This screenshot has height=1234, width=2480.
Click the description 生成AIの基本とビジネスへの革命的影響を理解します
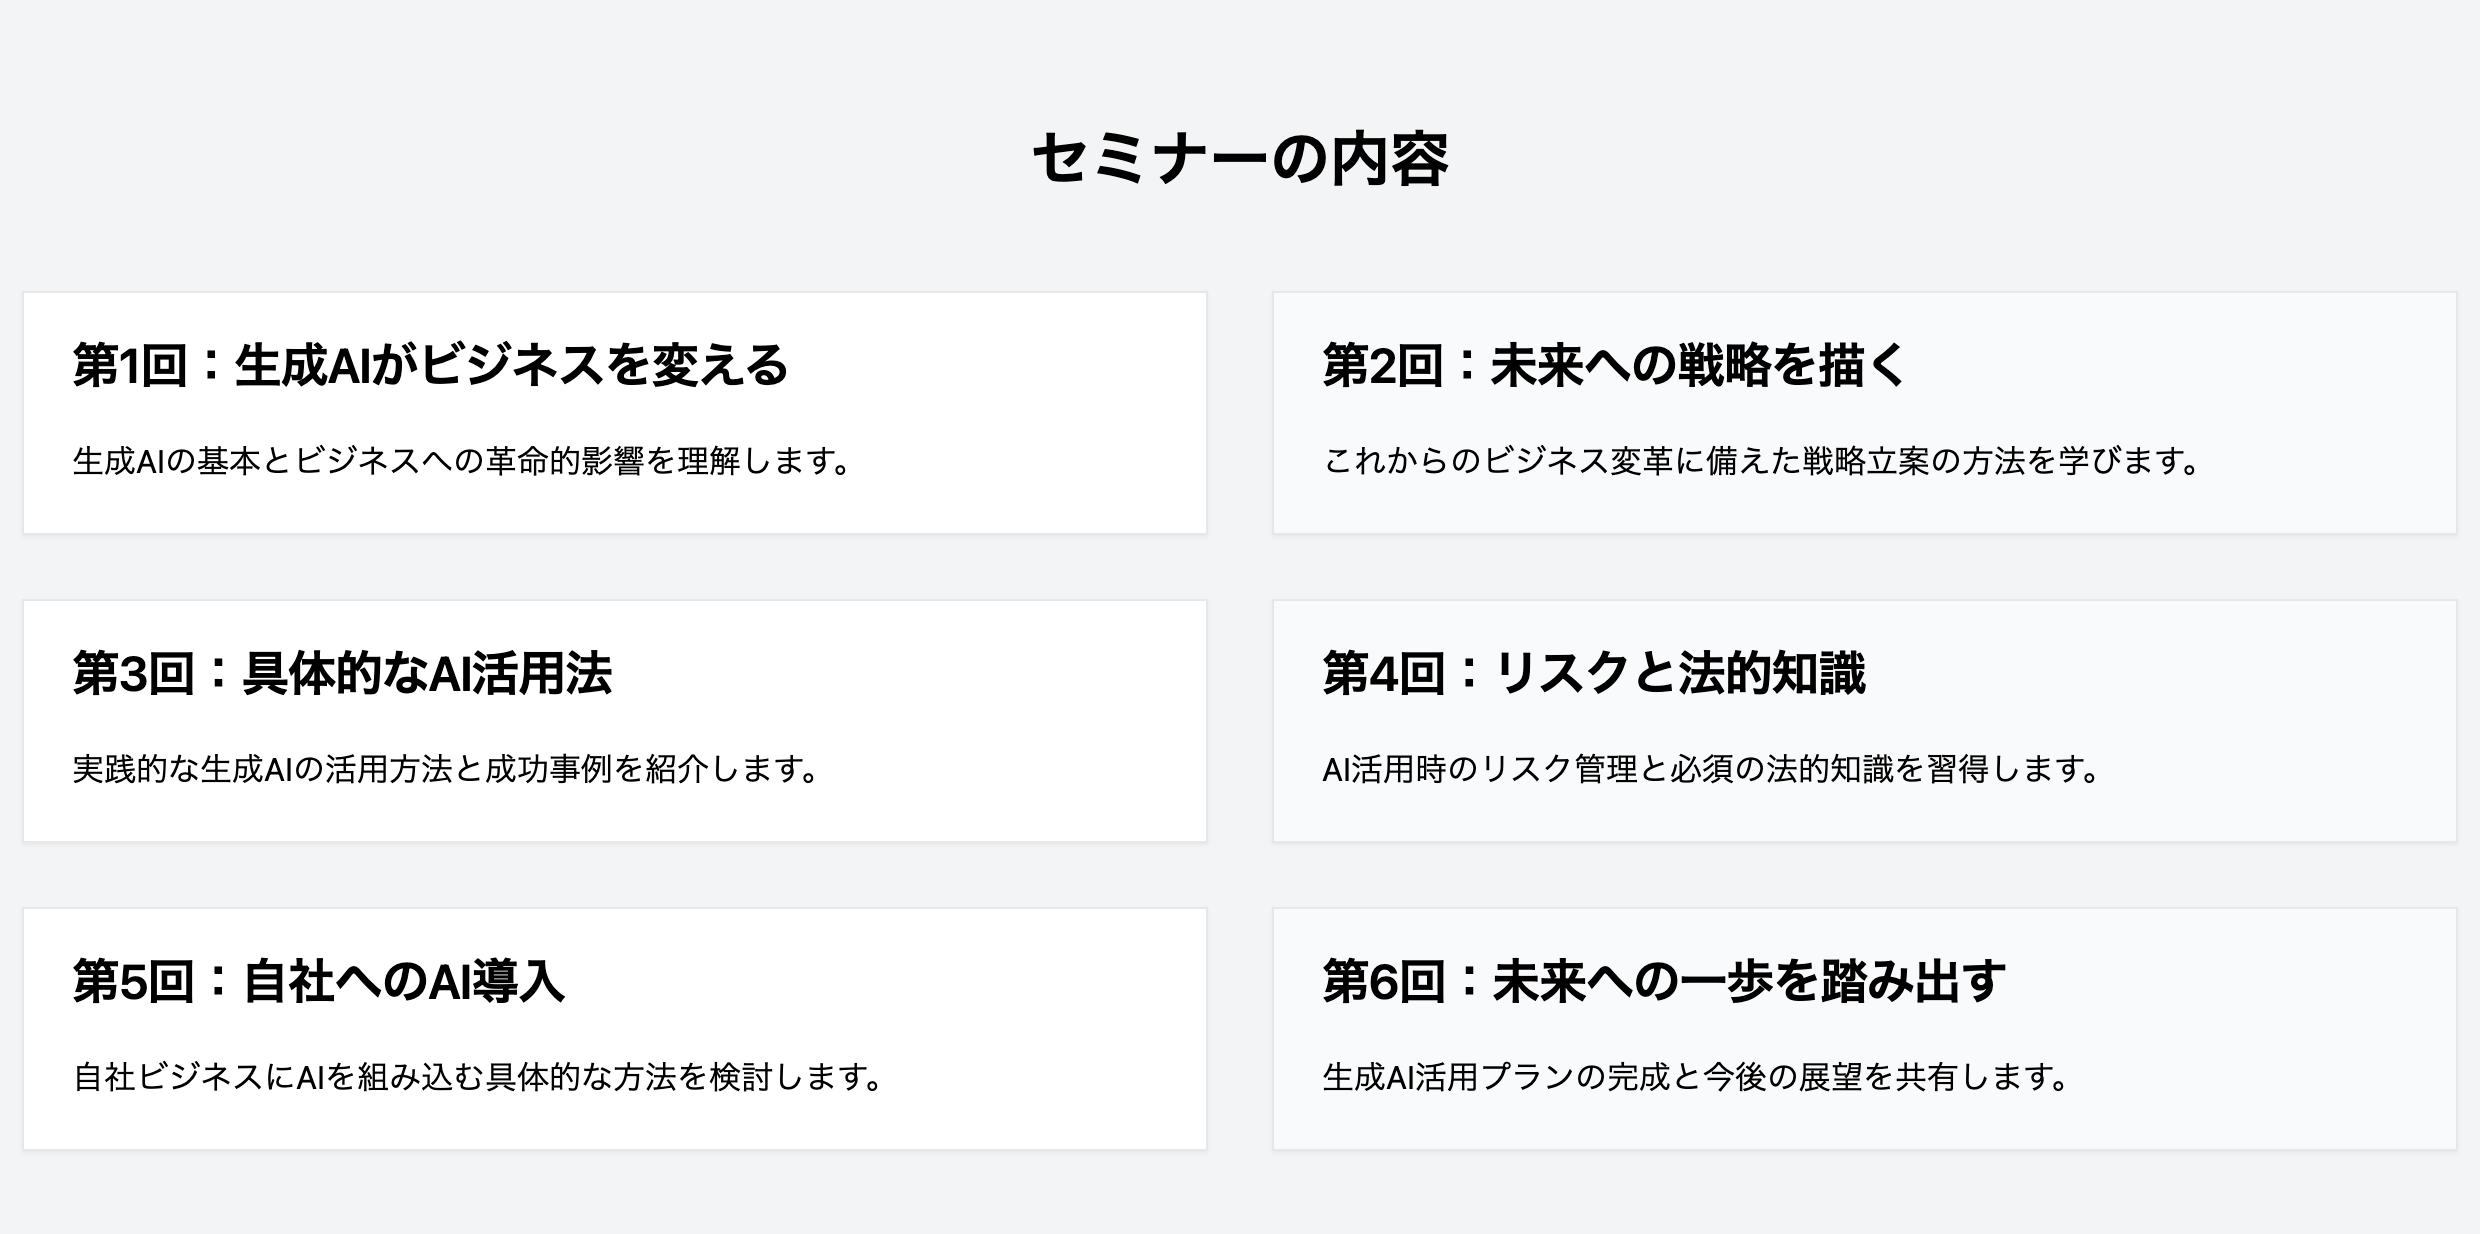pos(462,461)
